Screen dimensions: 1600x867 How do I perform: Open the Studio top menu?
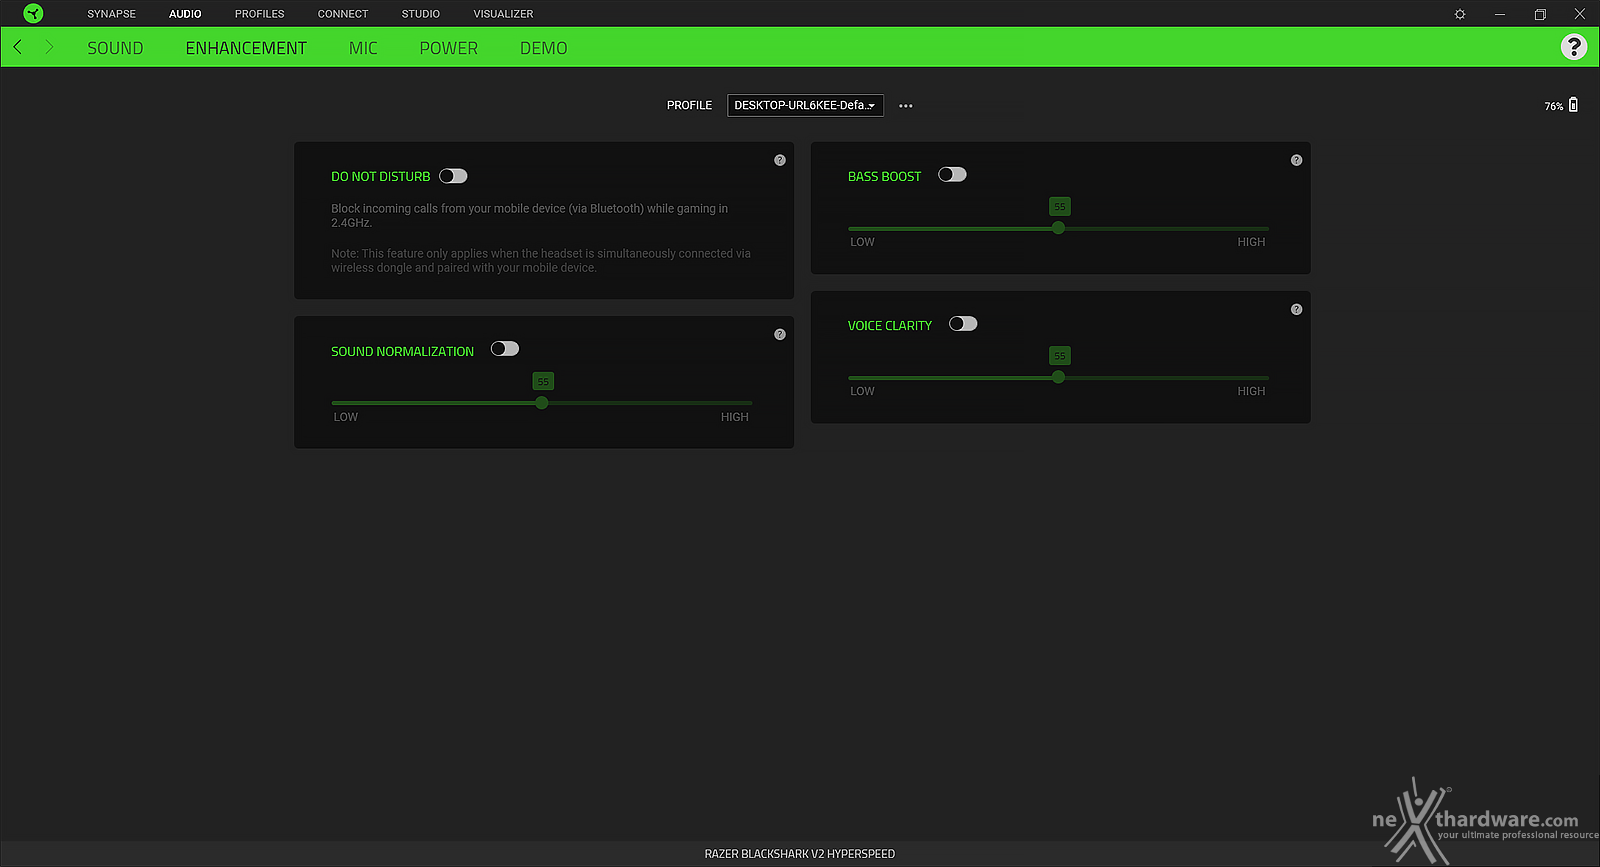tap(421, 14)
